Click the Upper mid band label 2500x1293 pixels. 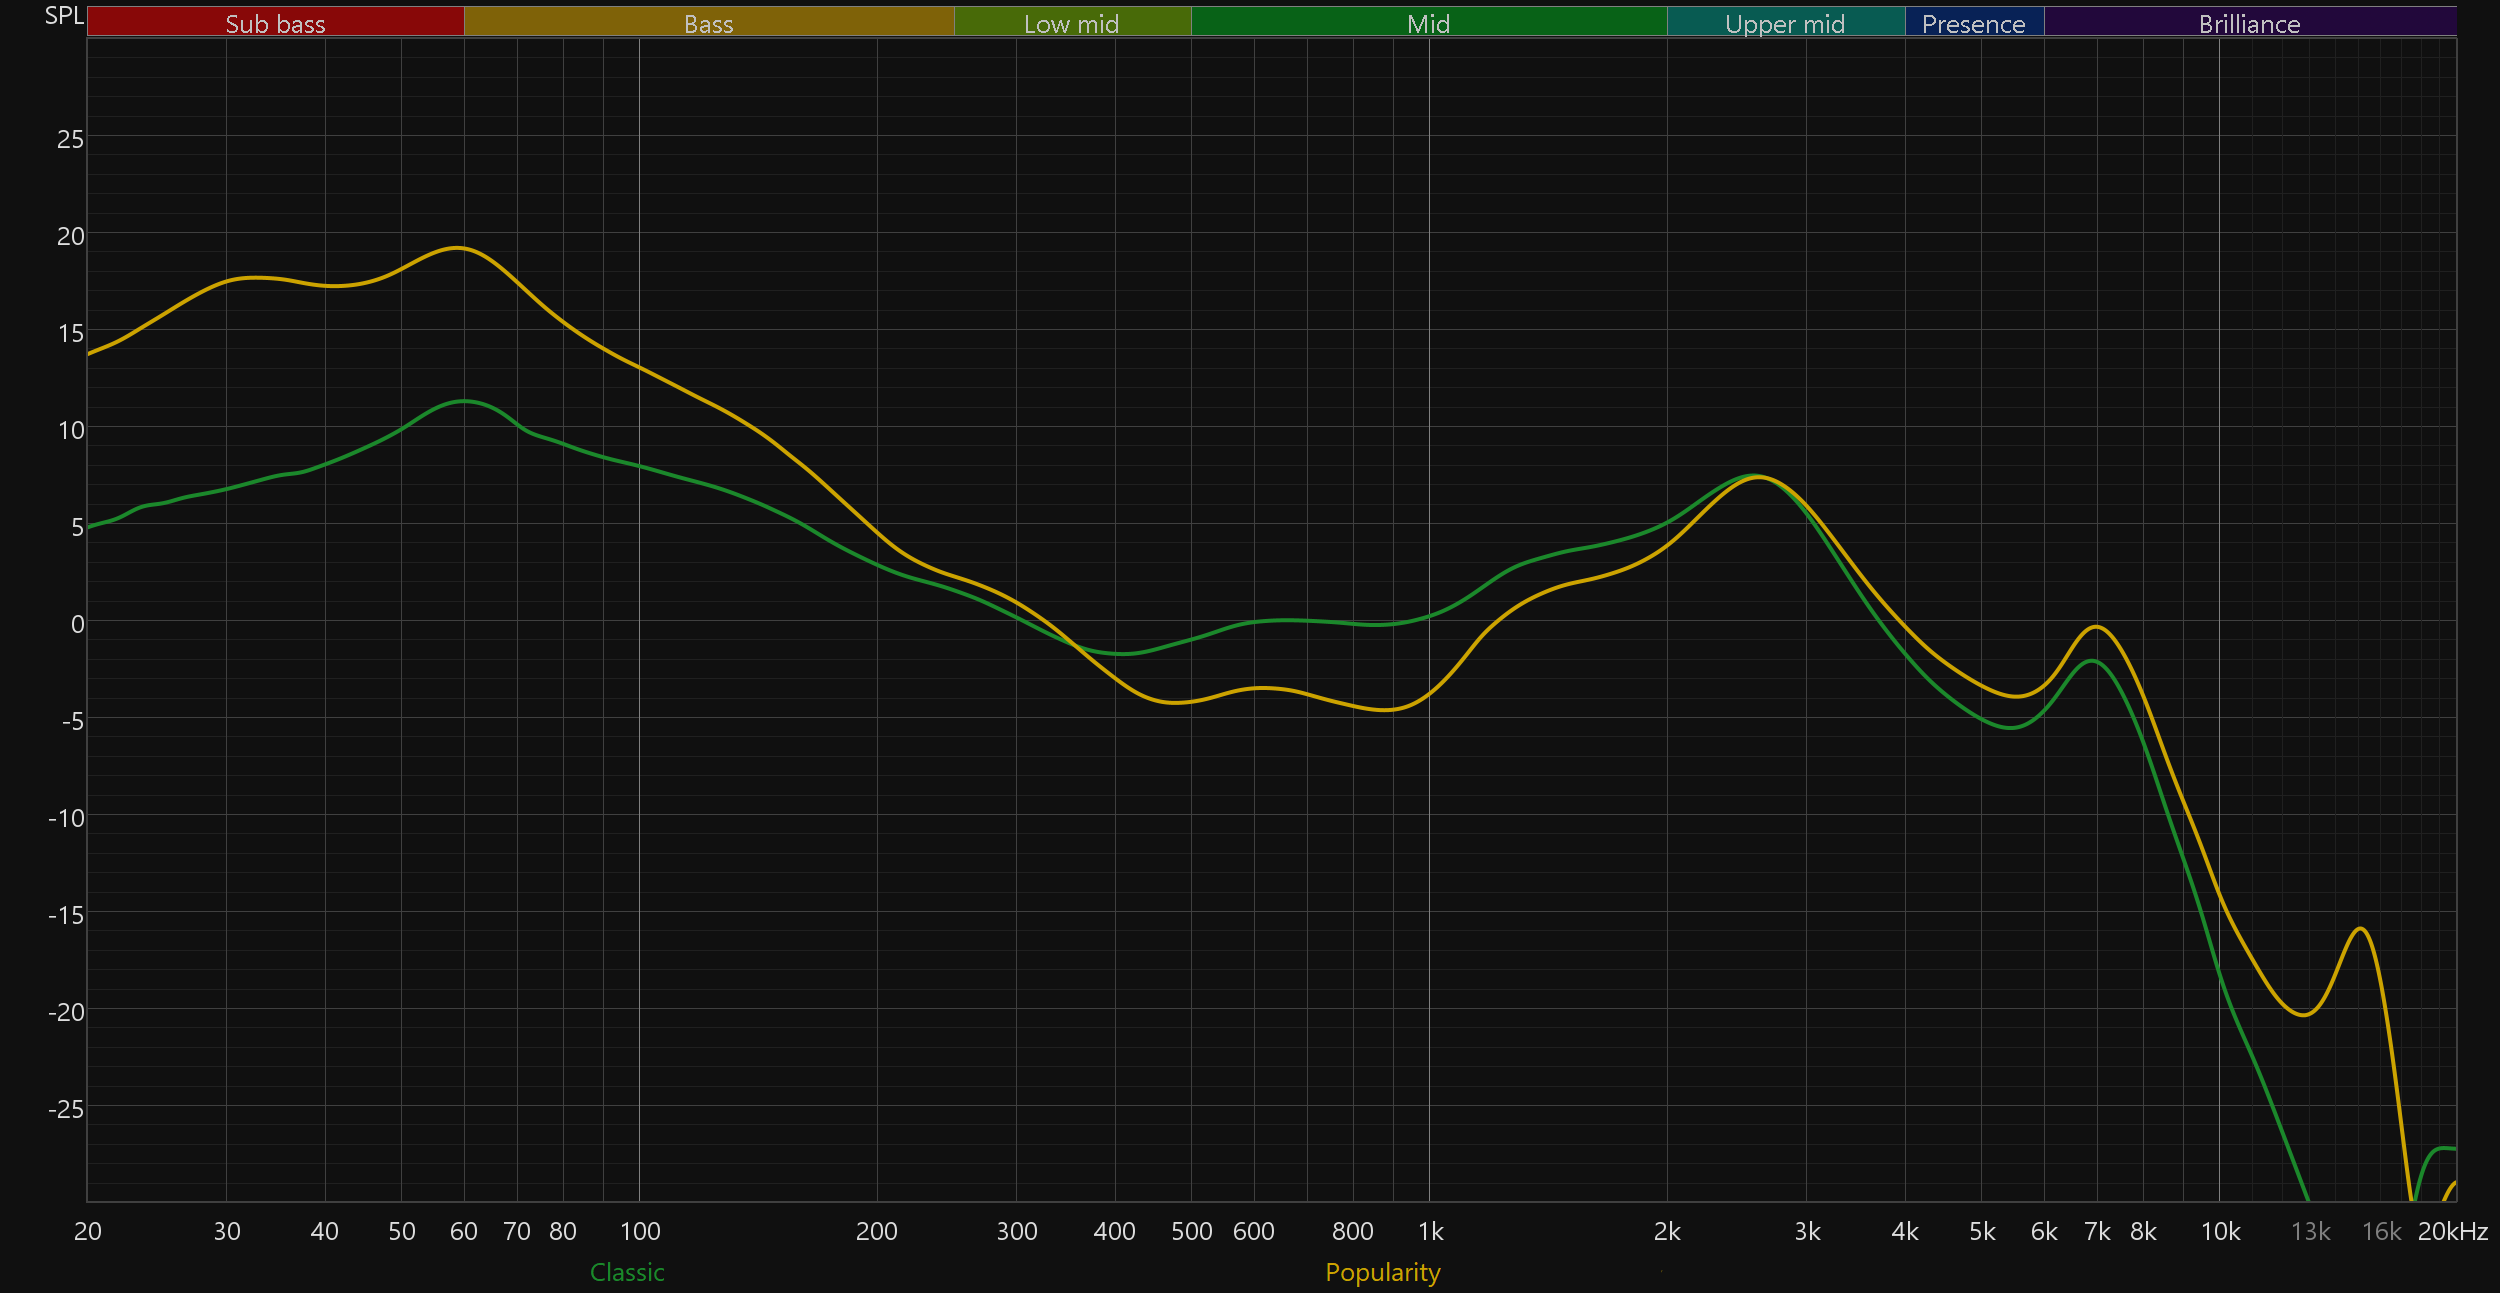[x=1785, y=23]
